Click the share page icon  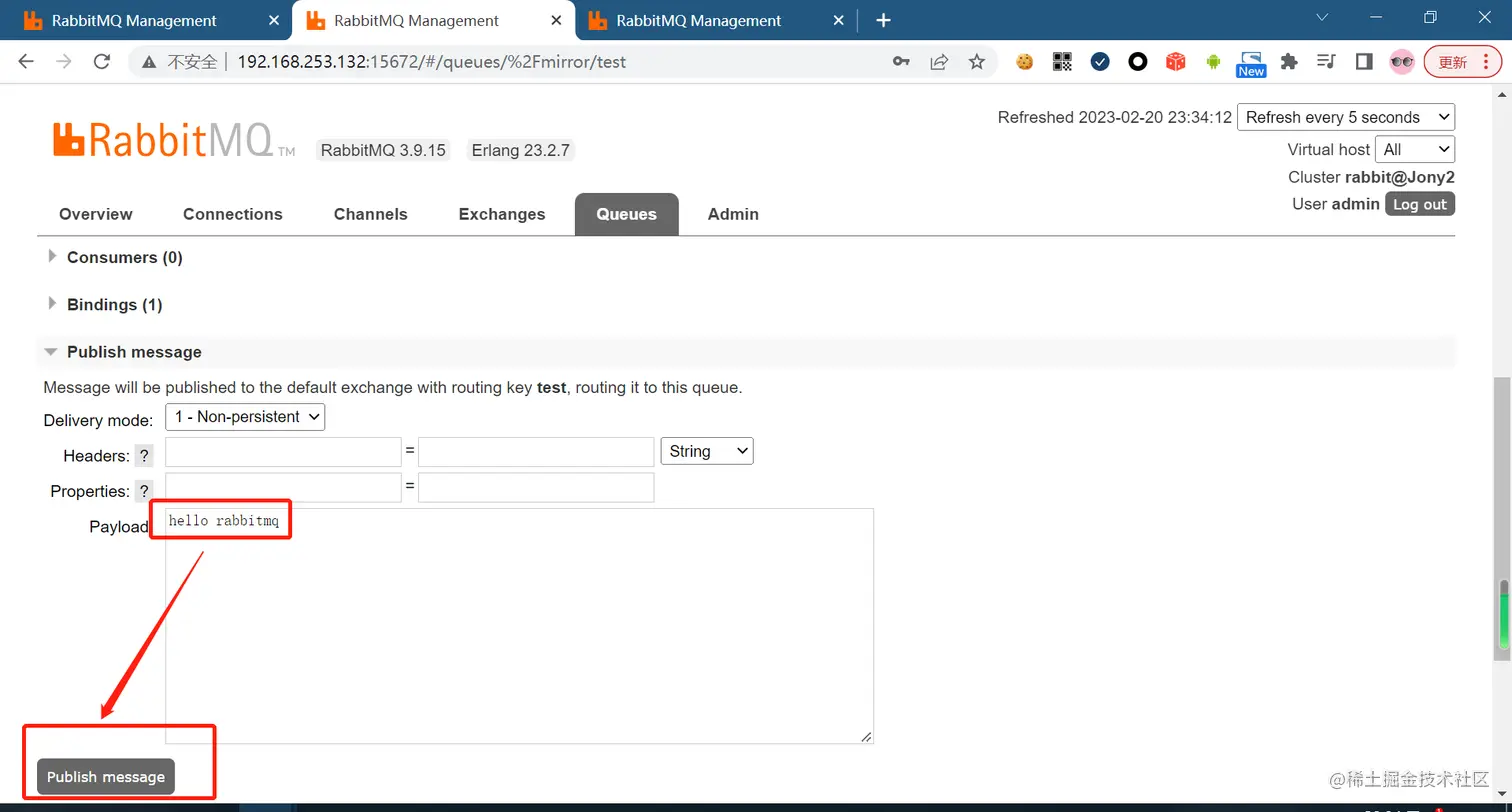point(939,62)
